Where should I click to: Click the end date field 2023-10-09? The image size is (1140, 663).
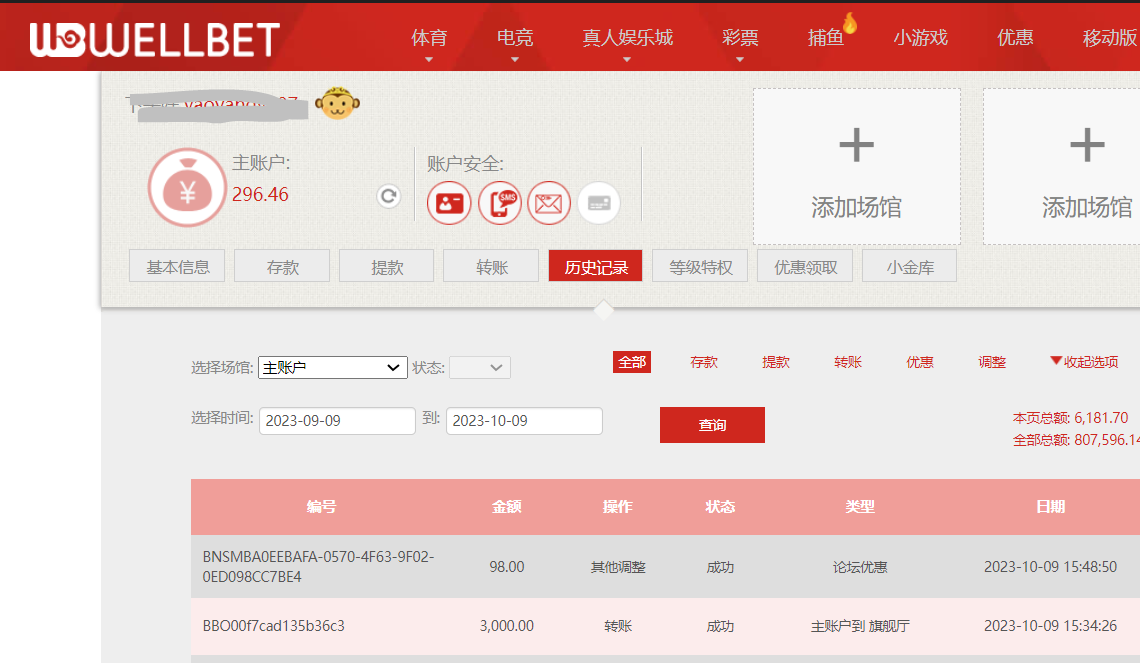point(524,421)
